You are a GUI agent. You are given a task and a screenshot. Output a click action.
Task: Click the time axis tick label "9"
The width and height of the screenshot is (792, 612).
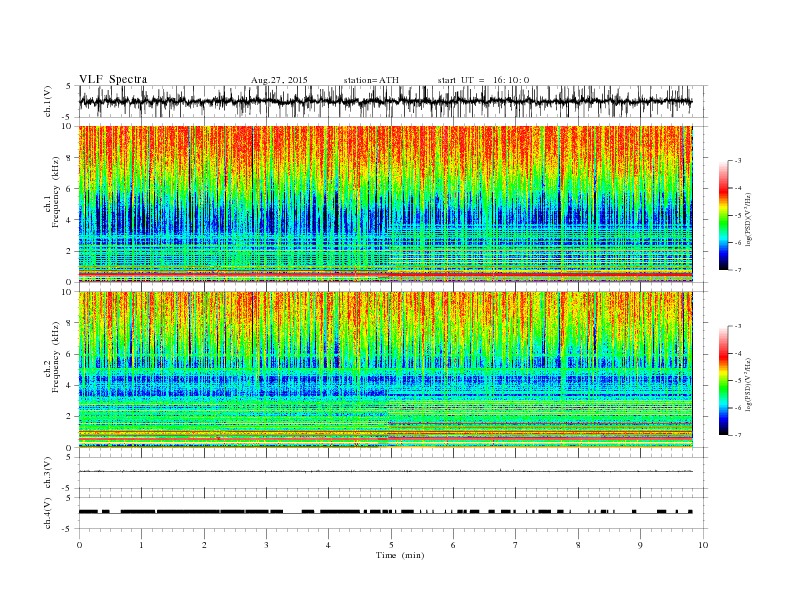point(640,545)
